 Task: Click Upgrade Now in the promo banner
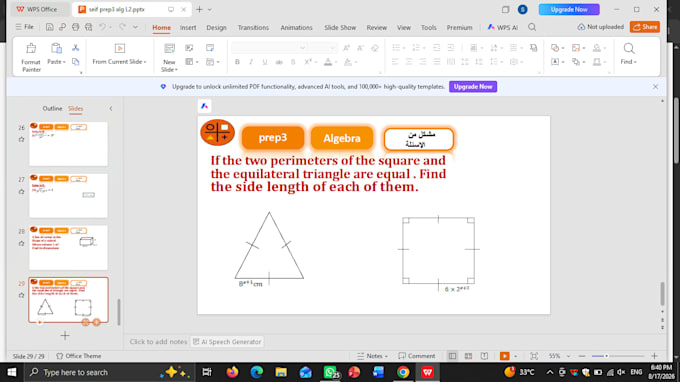(x=473, y=87)
